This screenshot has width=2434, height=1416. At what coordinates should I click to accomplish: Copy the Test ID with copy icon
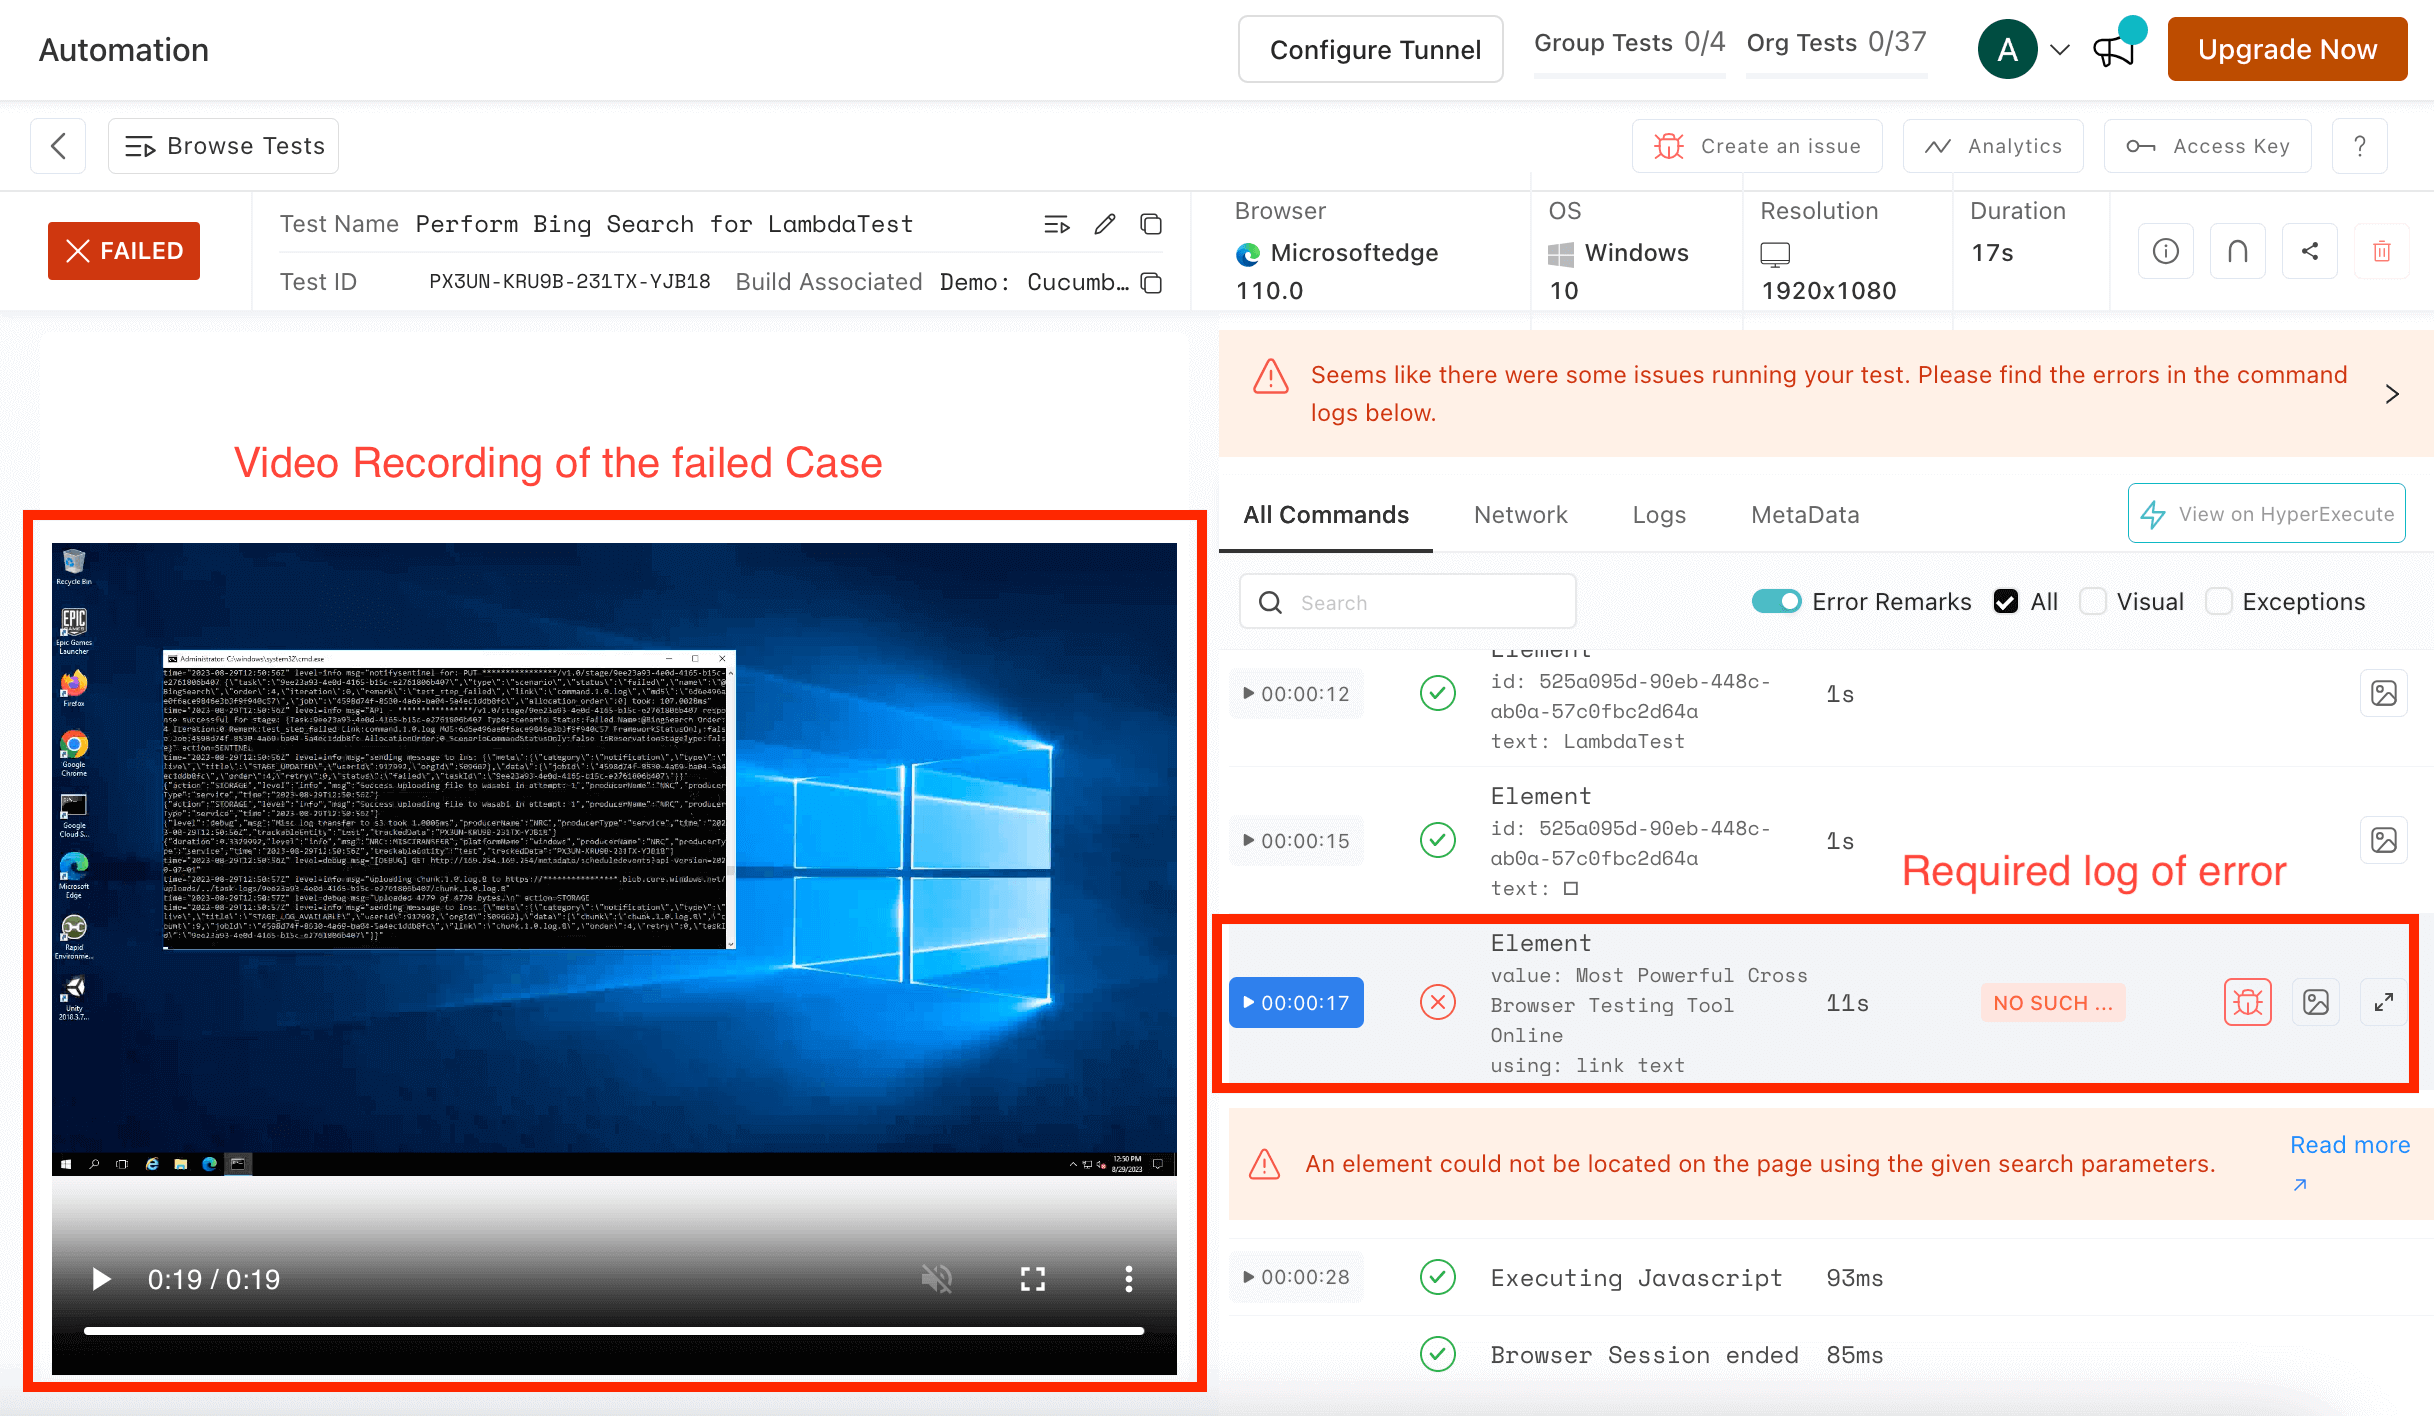[x=1151, y=283]
